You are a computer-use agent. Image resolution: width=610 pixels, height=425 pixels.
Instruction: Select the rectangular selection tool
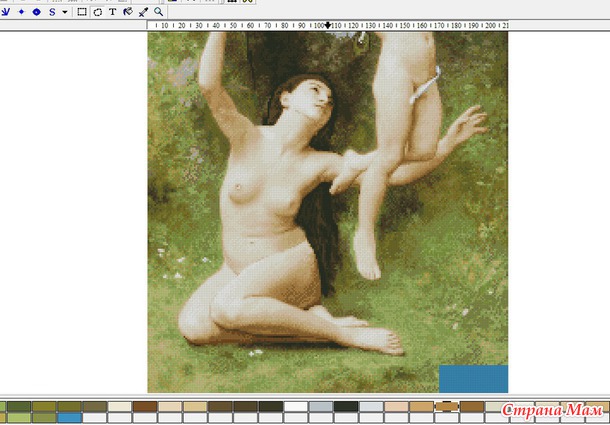(x=82, y=12)
